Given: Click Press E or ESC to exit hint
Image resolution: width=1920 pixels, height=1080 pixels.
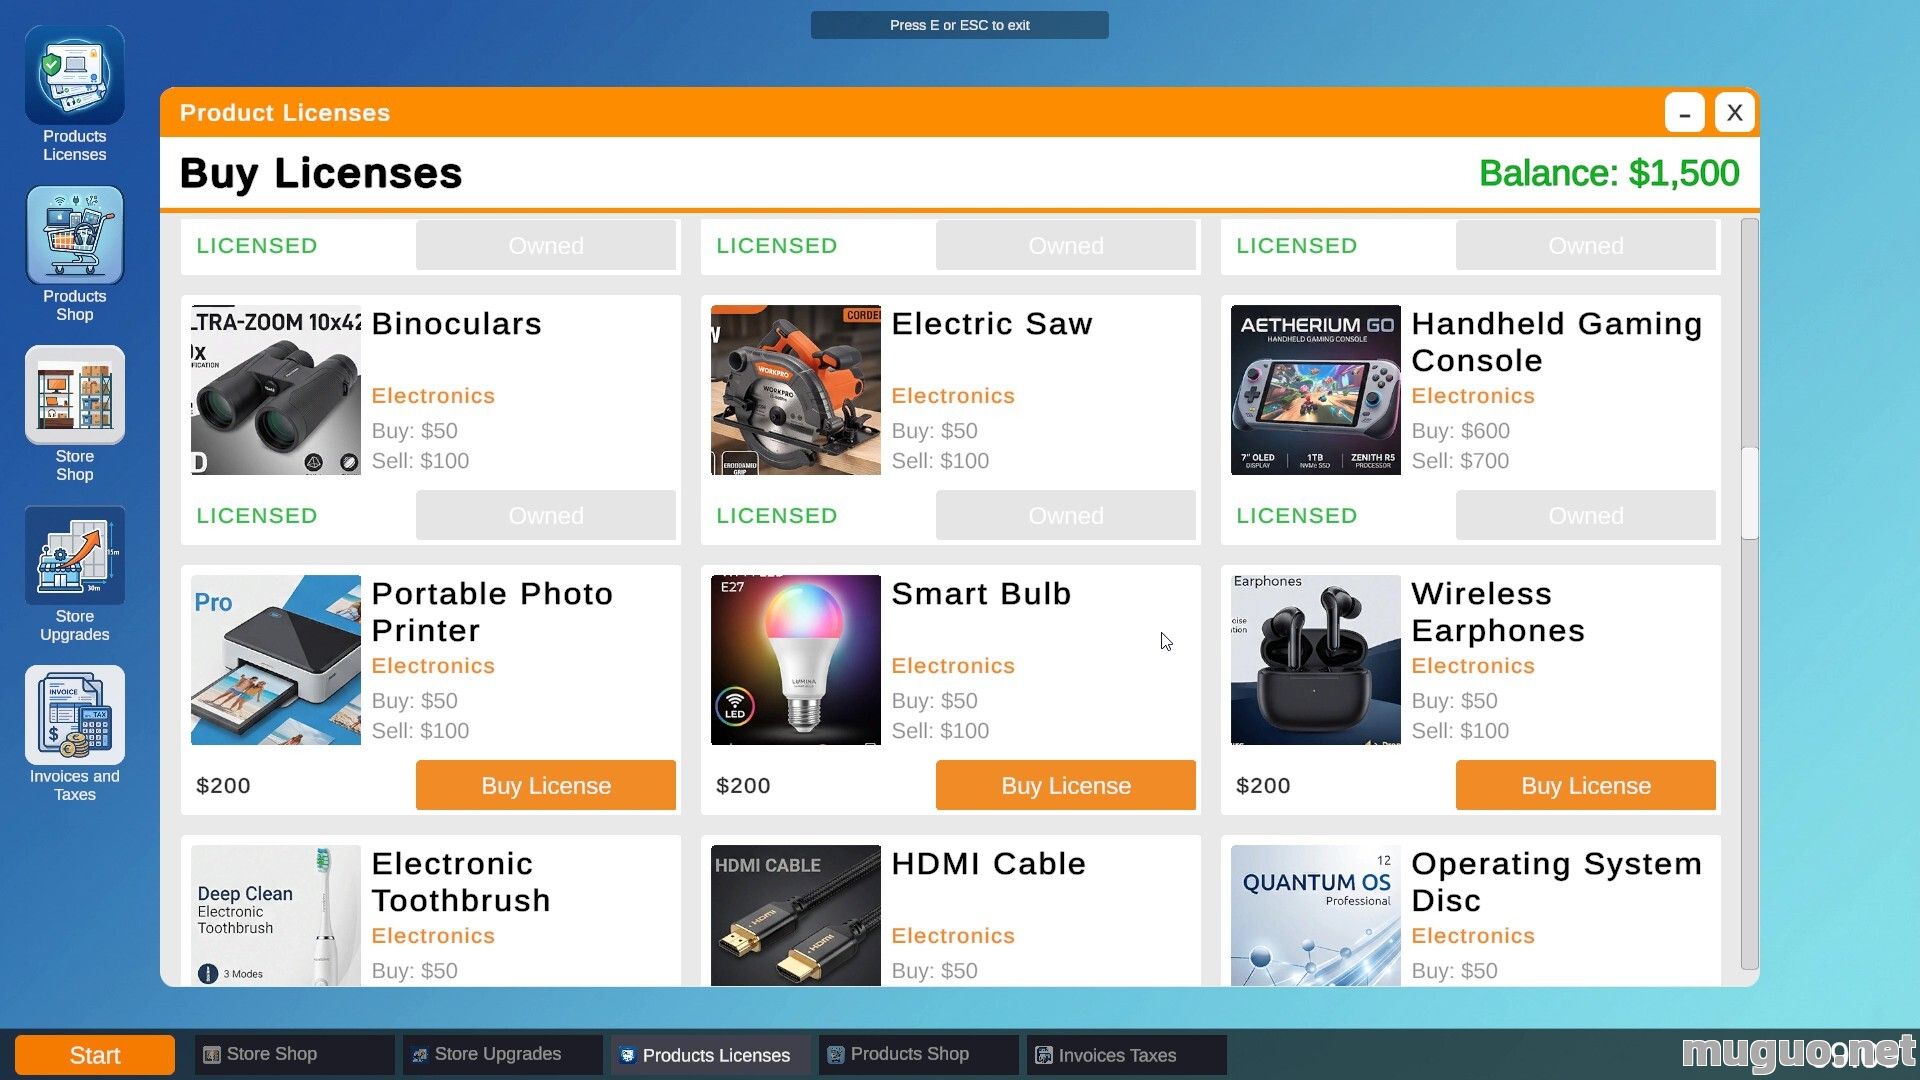Looking at the screenshot, I should [960, 25].
